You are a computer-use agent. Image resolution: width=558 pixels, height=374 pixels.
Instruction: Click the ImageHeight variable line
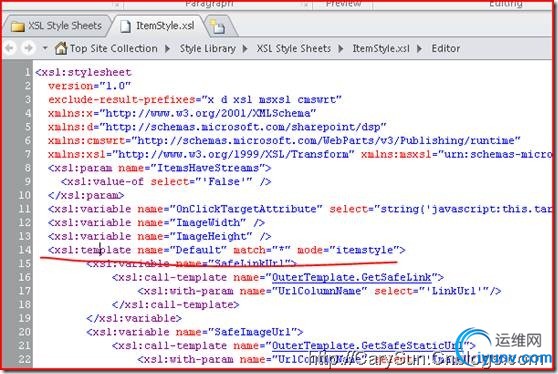[159, 236]
